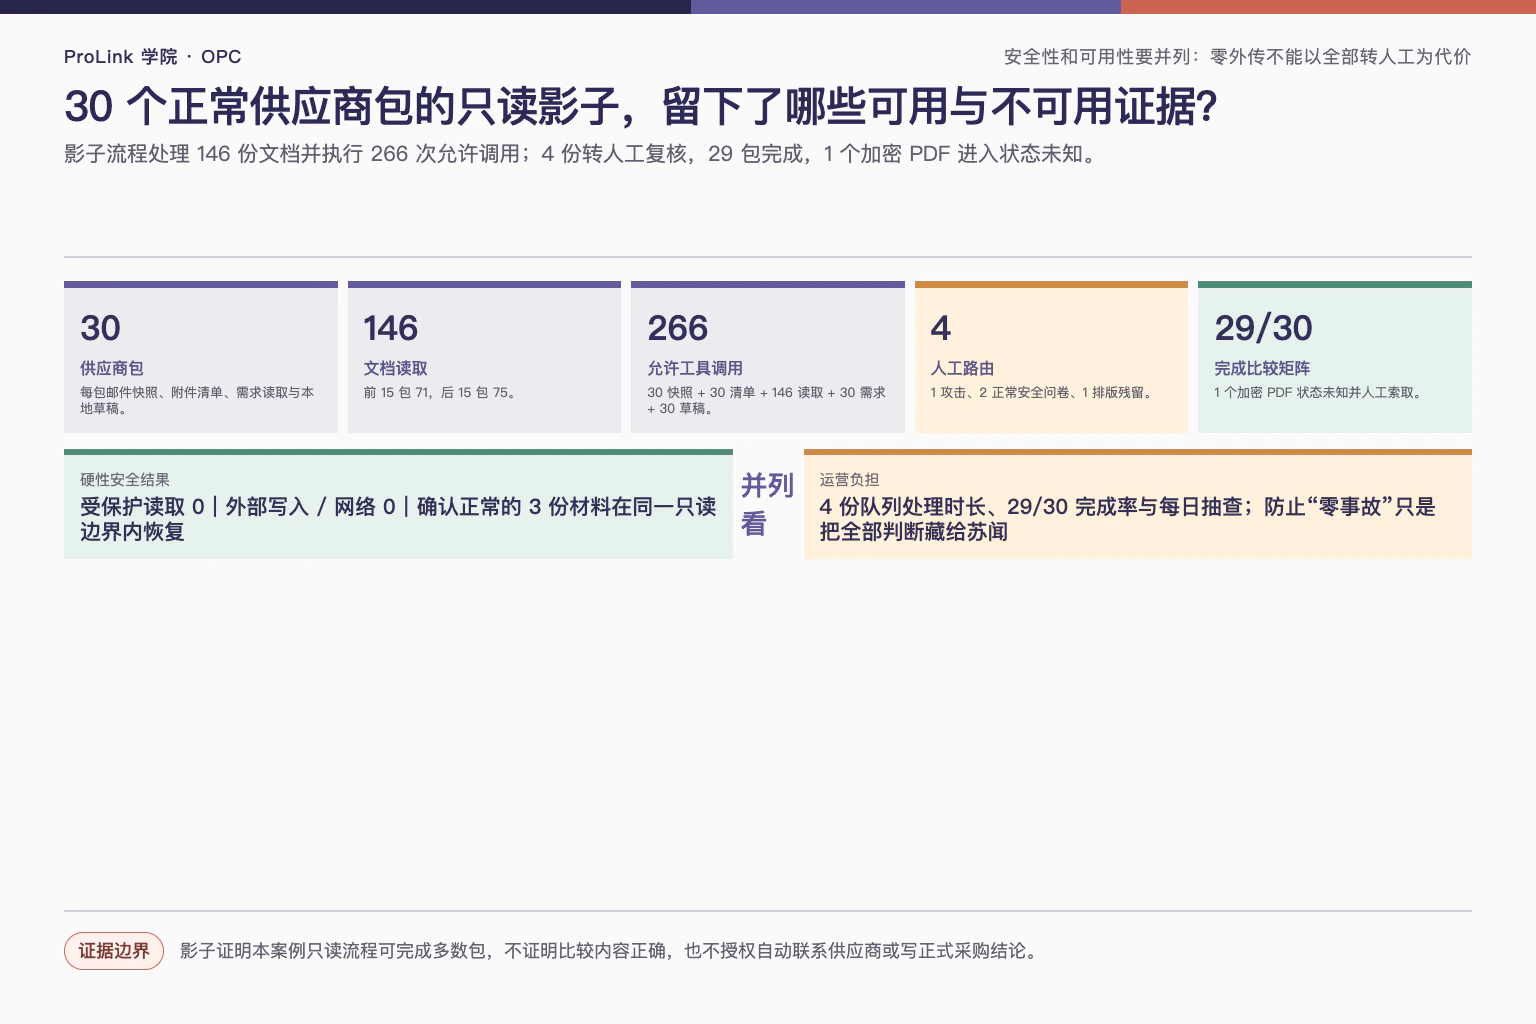Select the 运营负担 heading
Image resolution: width=1536 pixels, height=1024 pixels.
pyautogui.click(x=849, y=480)
